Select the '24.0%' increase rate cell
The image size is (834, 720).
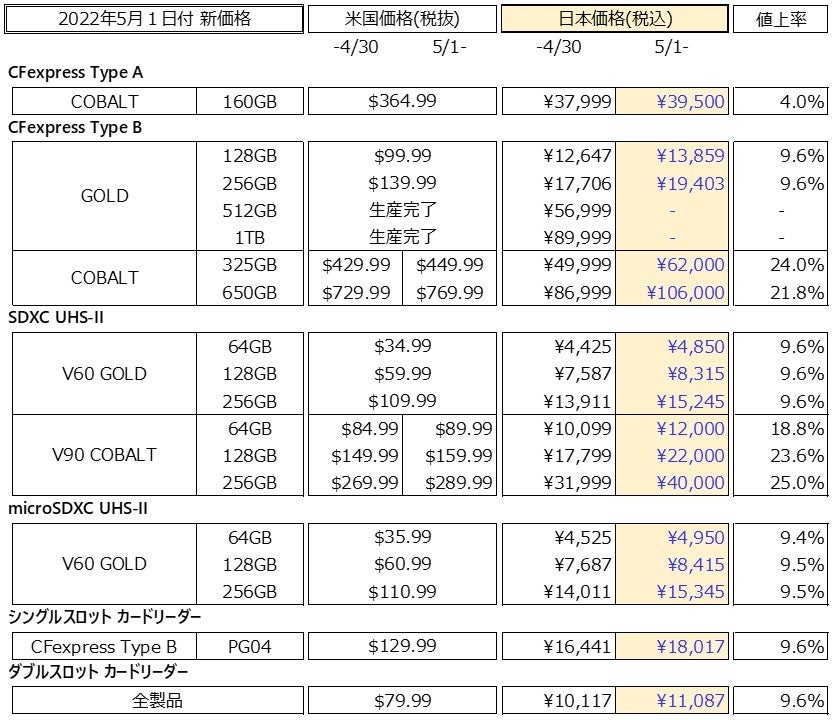coord(797,265)
